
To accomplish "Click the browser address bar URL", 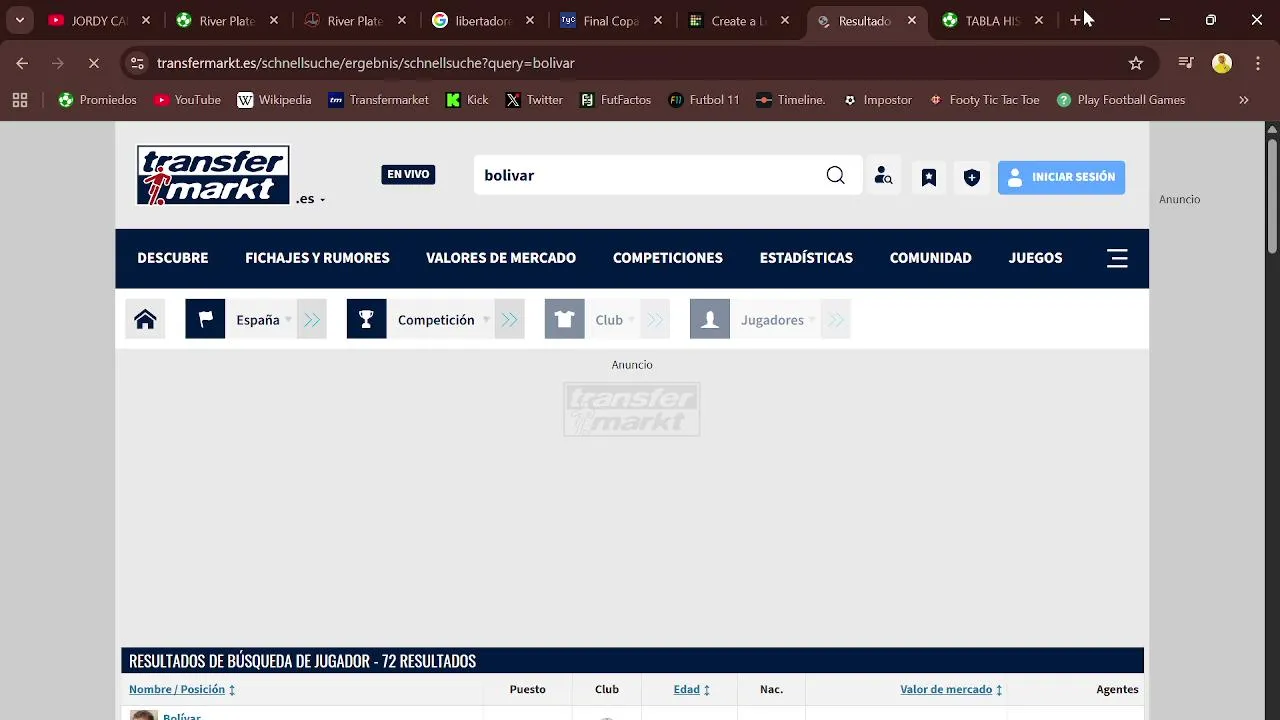I will pos(366,63).
